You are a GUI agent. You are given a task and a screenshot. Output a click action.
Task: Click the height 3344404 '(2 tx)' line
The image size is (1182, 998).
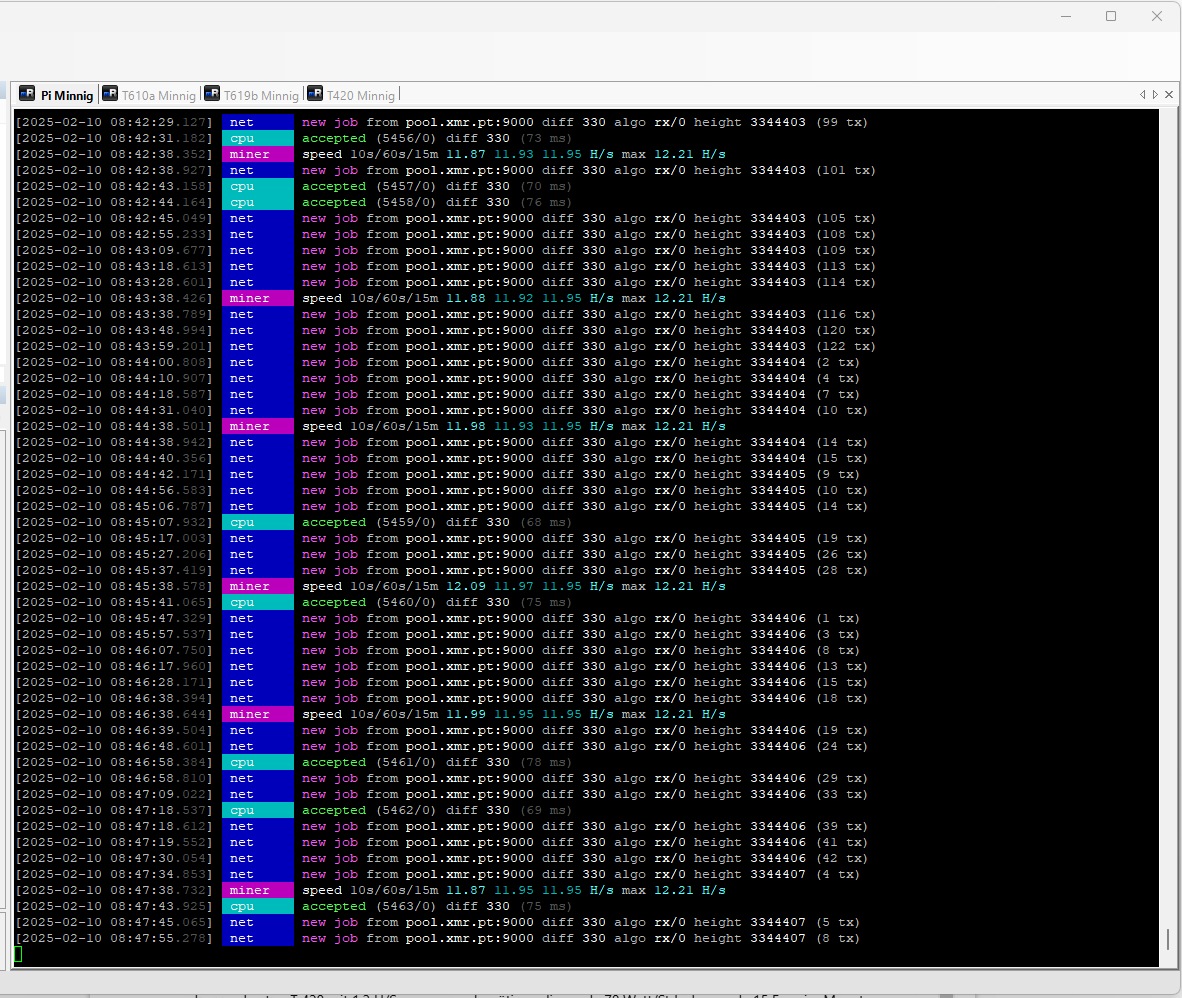pyautogui.click(x=437, y=362)
